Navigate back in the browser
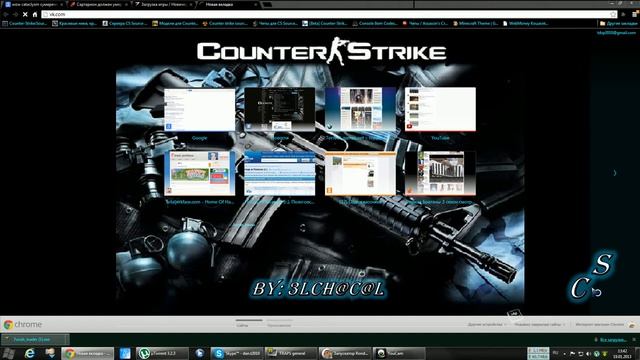640x360 pixels. 5,14
